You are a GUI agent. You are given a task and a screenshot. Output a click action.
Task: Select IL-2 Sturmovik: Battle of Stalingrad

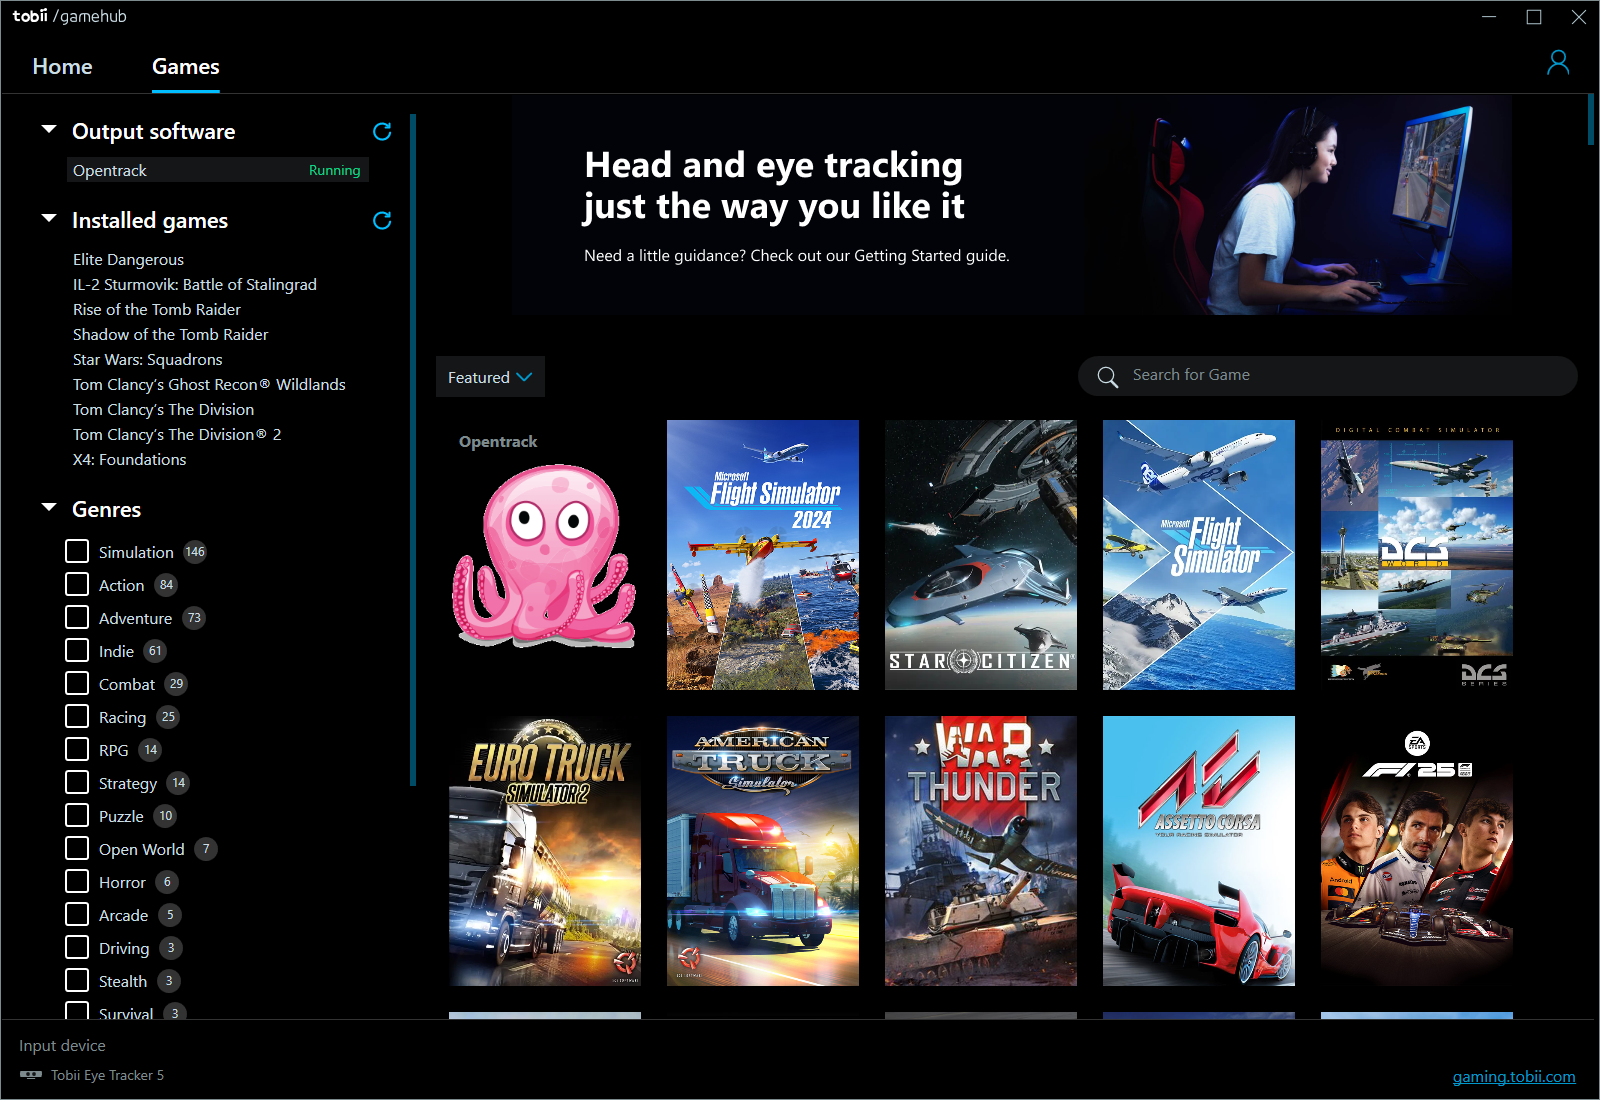(x=195, y=284)
